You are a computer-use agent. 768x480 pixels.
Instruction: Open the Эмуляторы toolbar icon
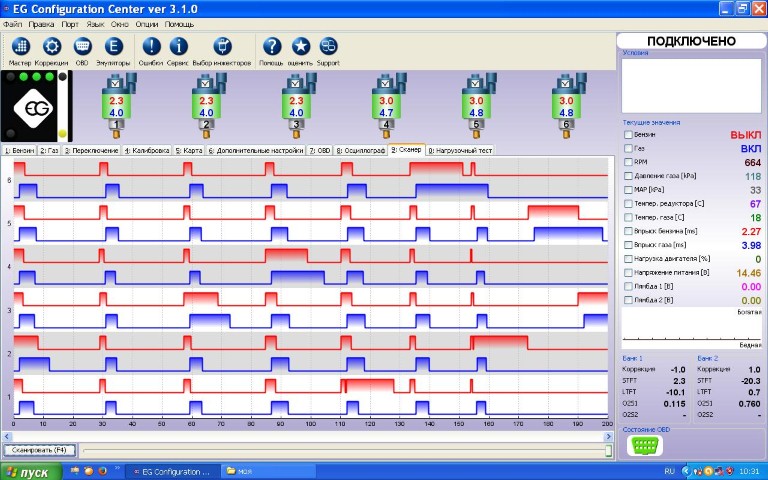[x=113, y=46]
